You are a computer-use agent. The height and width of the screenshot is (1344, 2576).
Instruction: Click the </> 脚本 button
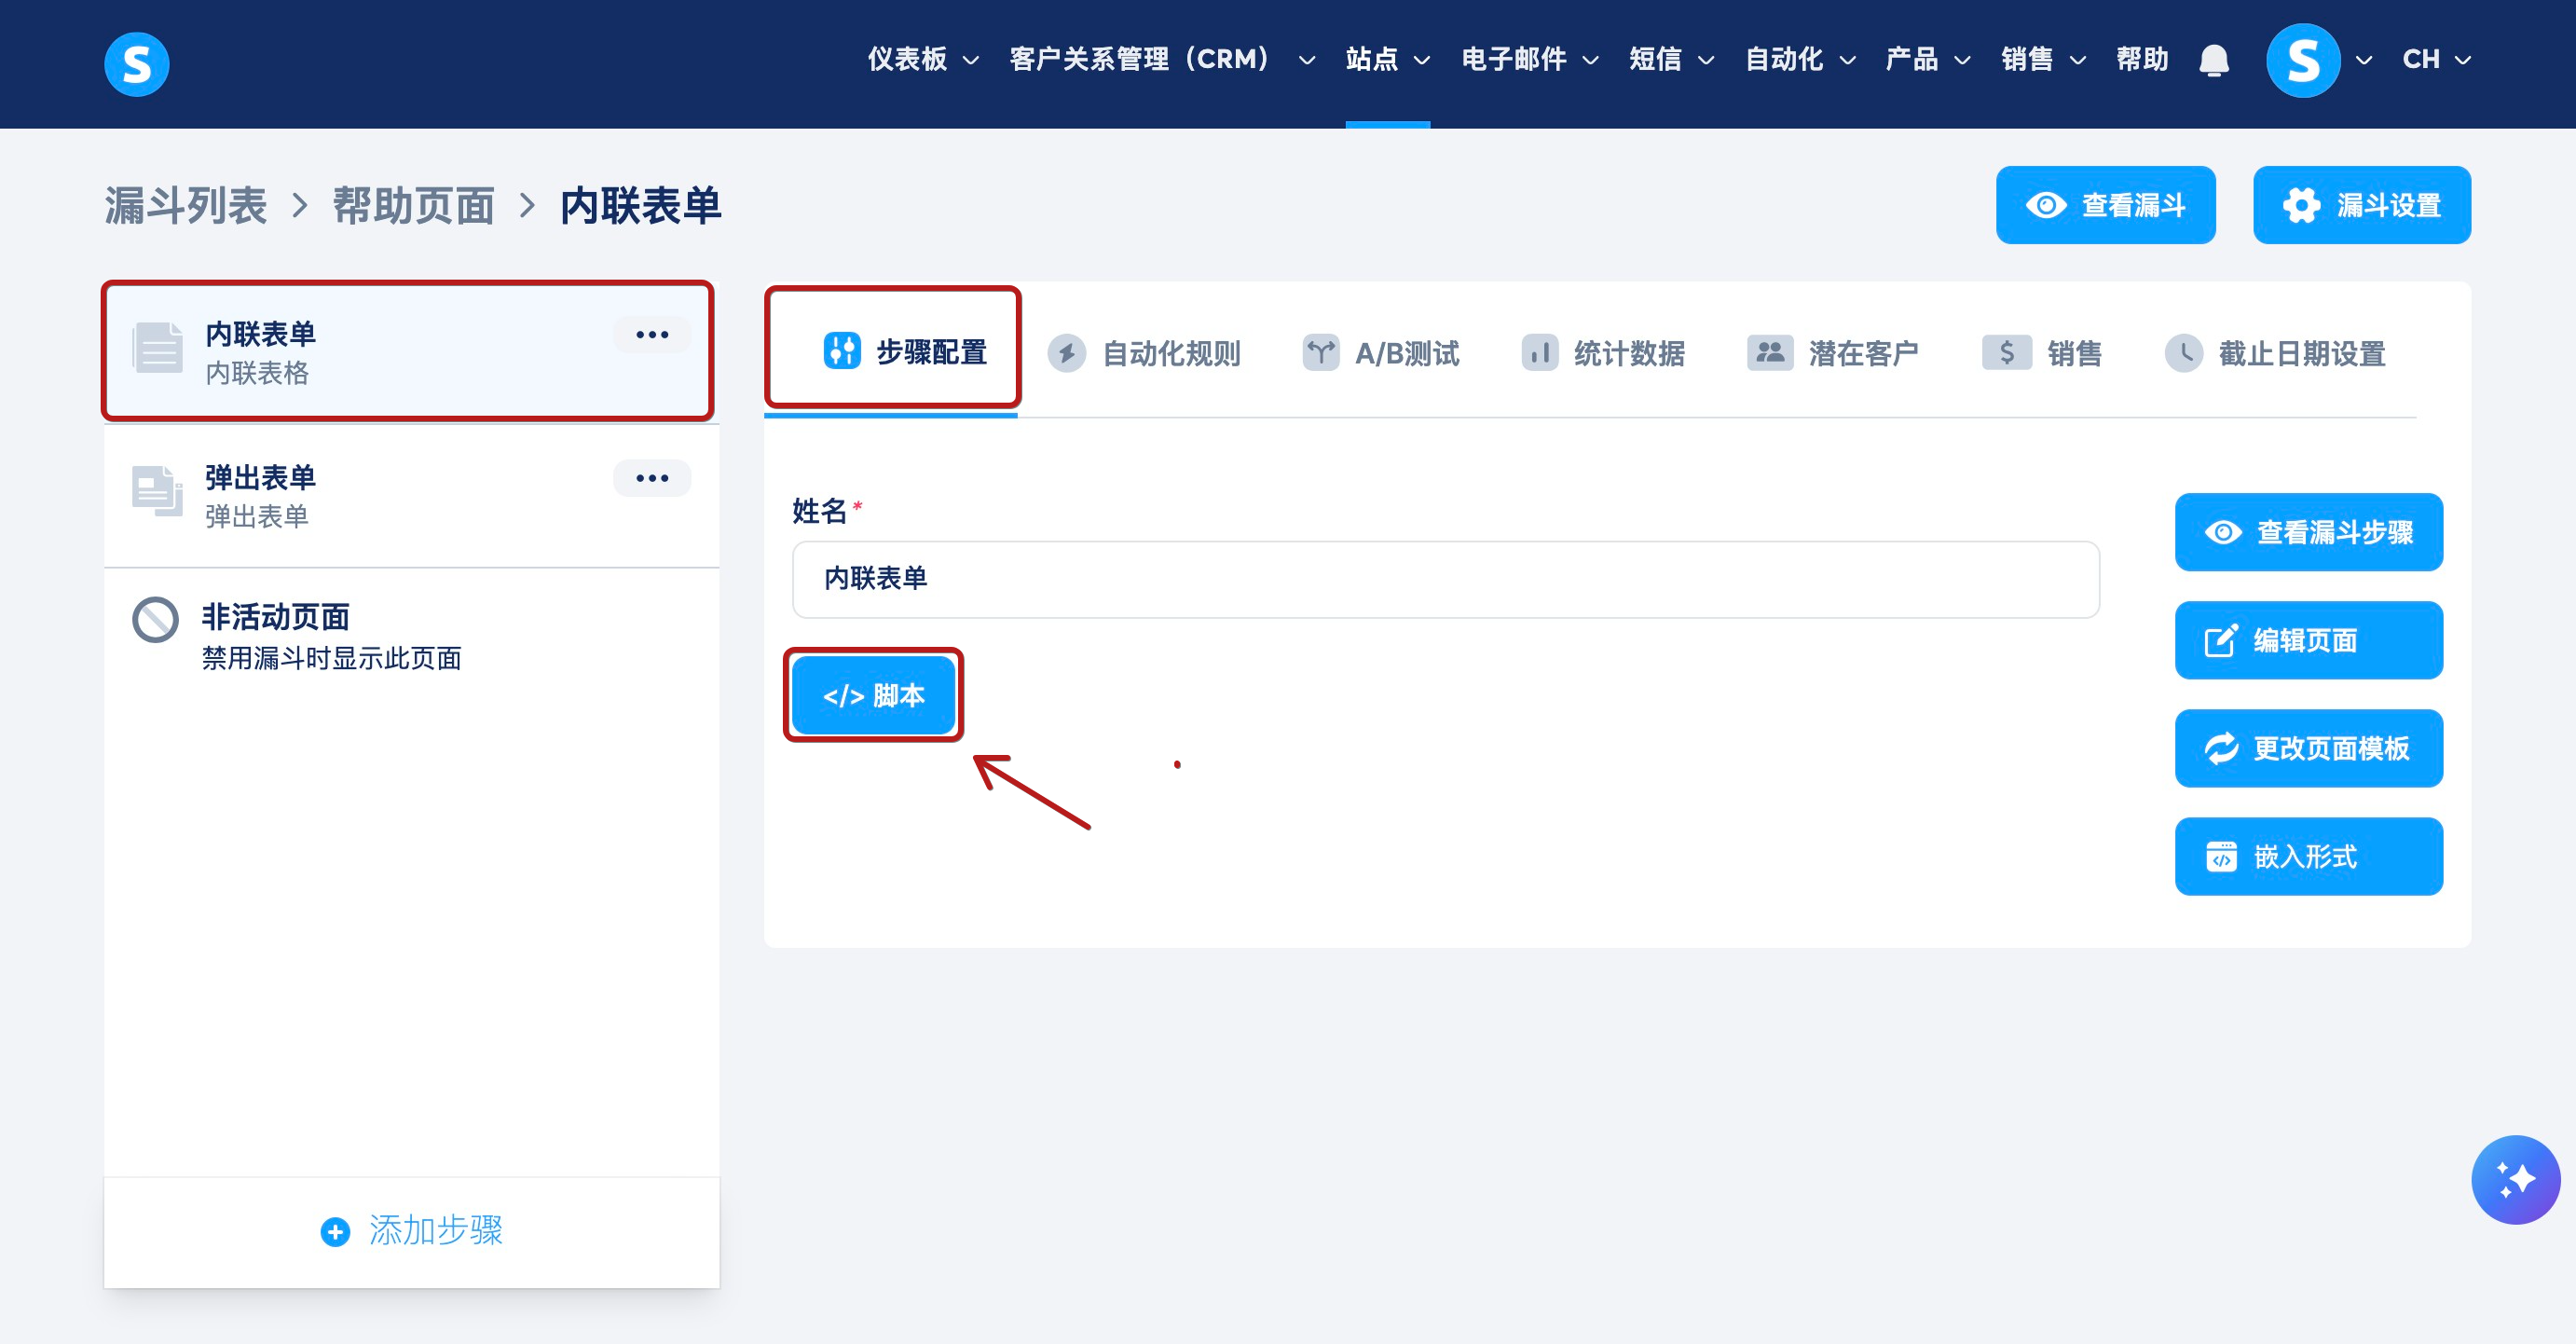tap(873, 695)
